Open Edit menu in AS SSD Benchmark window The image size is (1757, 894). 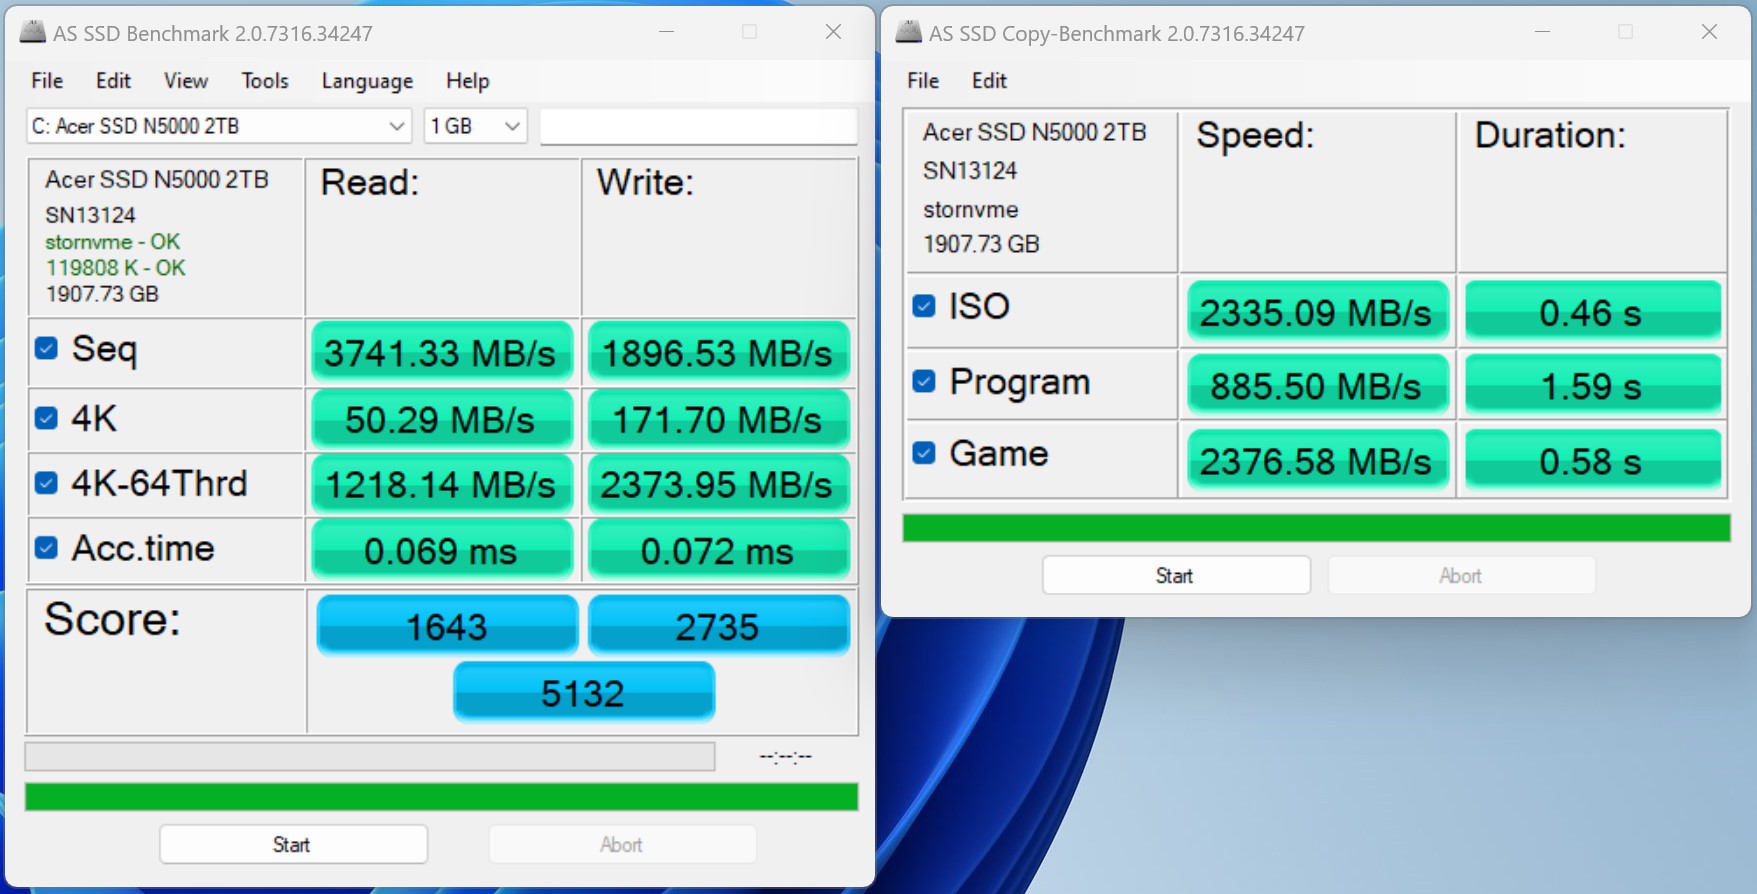pyautogui.click(x=113, y=81)
